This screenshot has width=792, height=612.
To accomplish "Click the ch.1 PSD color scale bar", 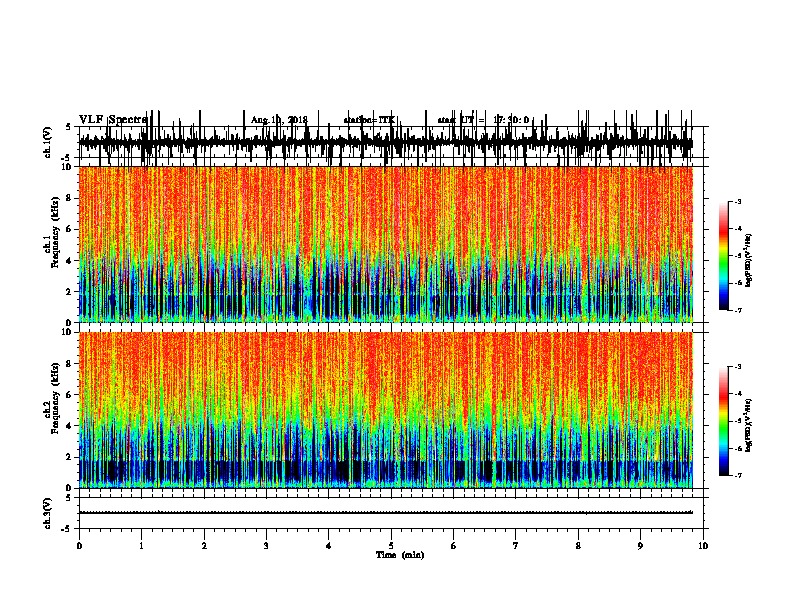I will (724, 256).
